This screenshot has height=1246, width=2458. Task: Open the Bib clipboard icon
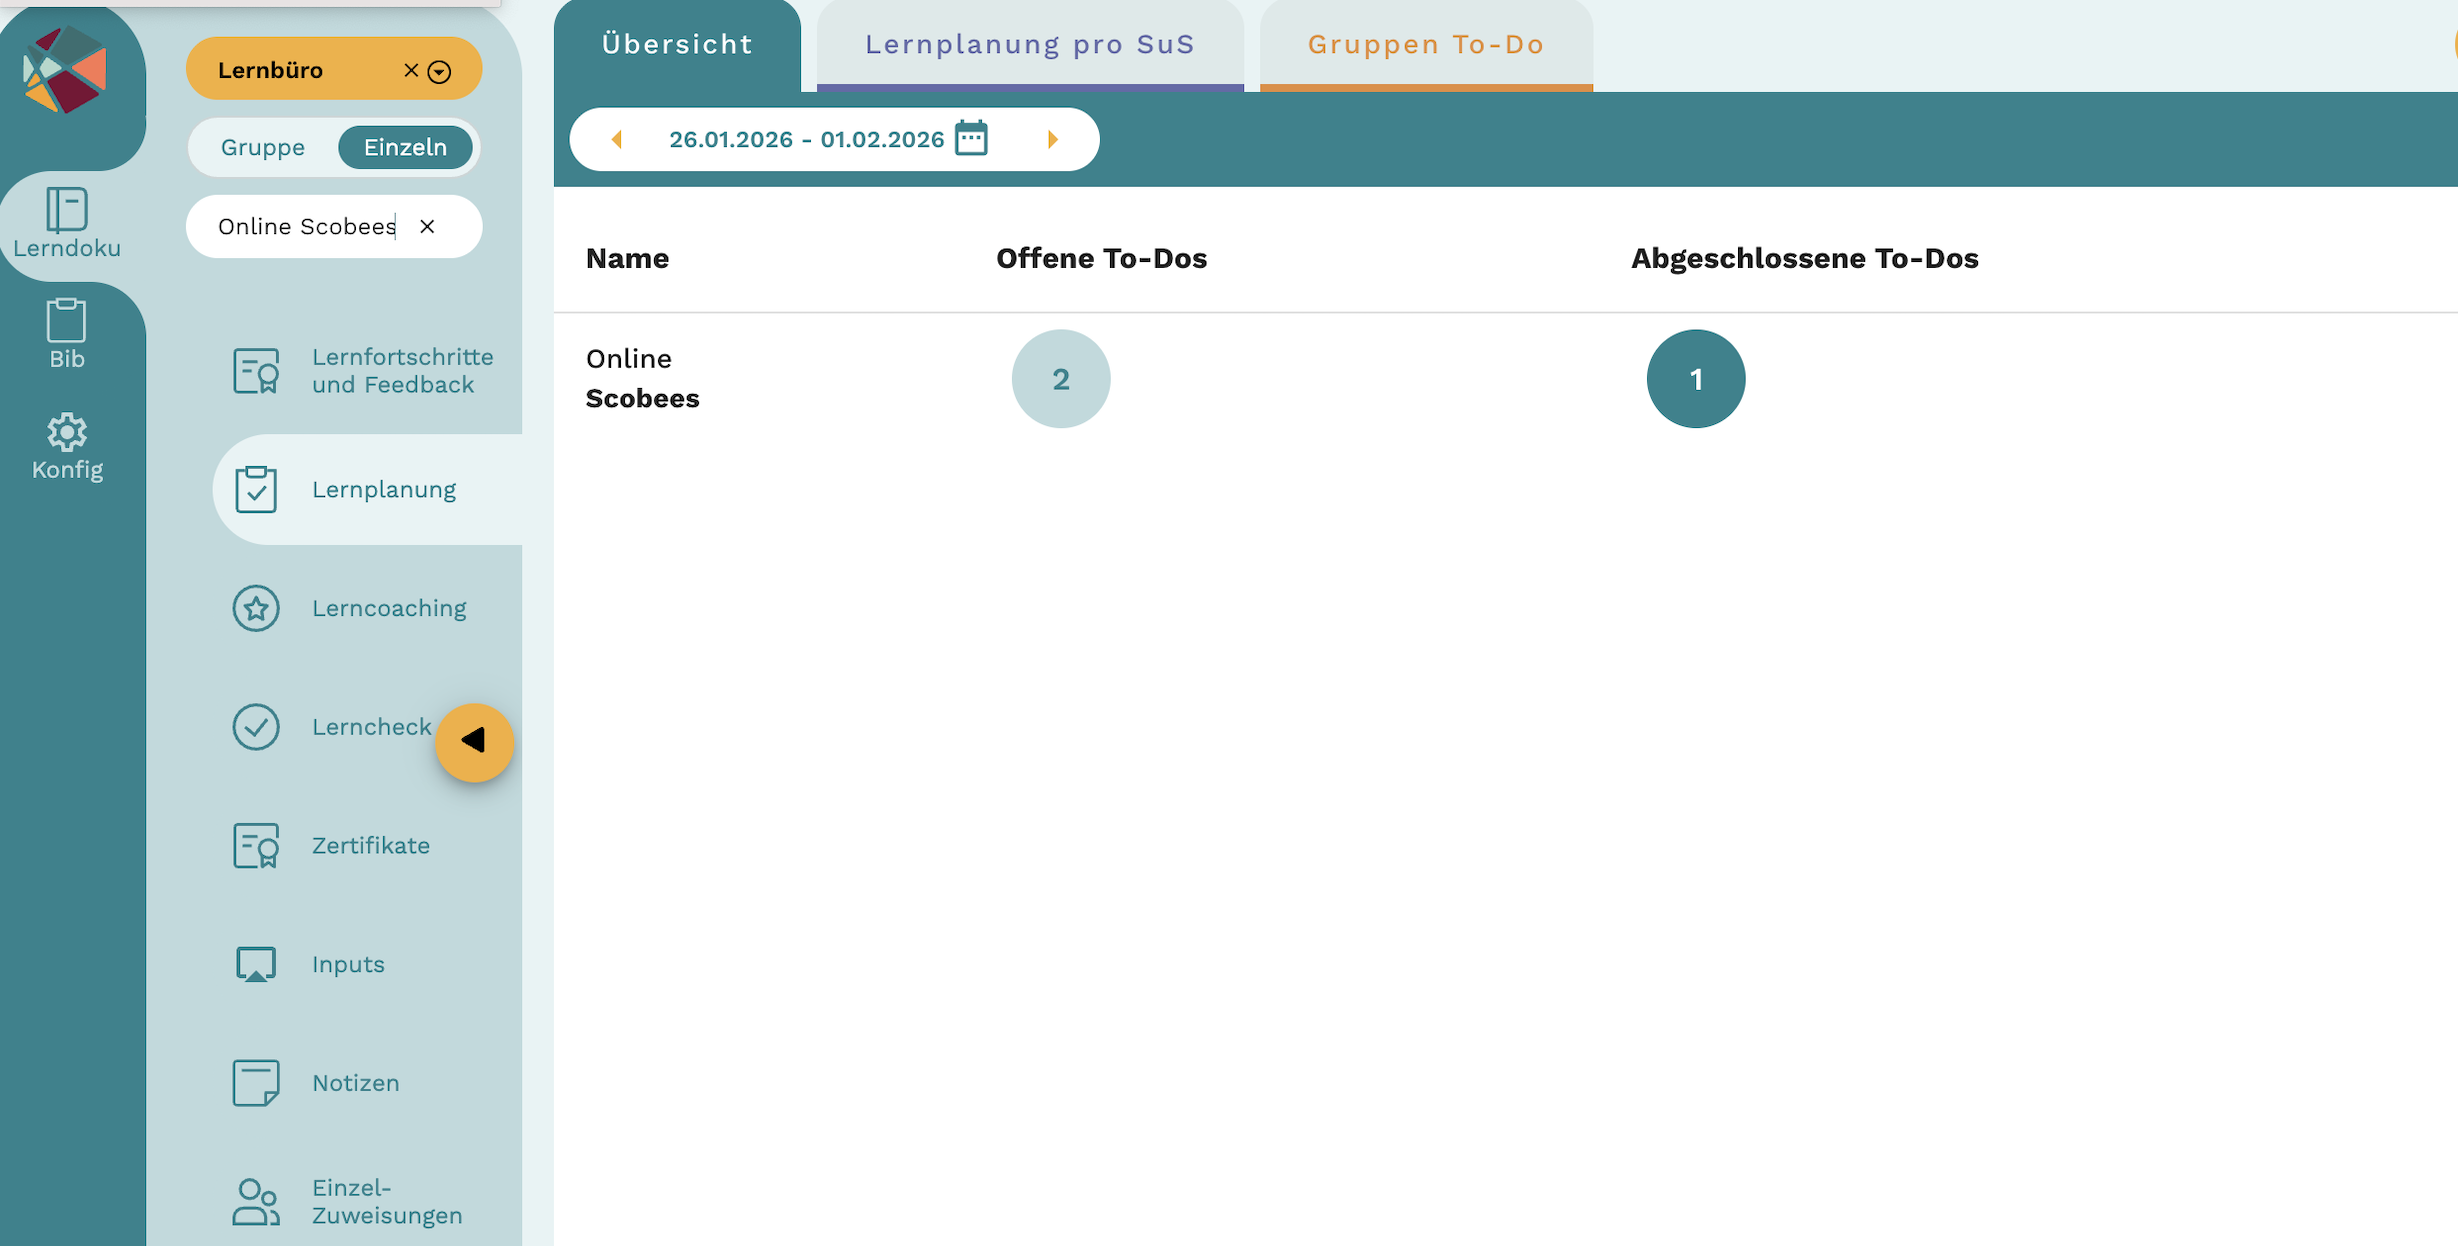click(66, 321)
